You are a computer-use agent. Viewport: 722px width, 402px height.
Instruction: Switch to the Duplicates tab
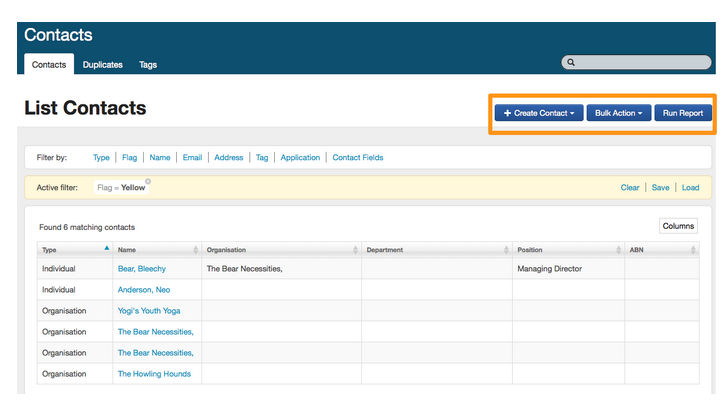click(x=102, y=65)
